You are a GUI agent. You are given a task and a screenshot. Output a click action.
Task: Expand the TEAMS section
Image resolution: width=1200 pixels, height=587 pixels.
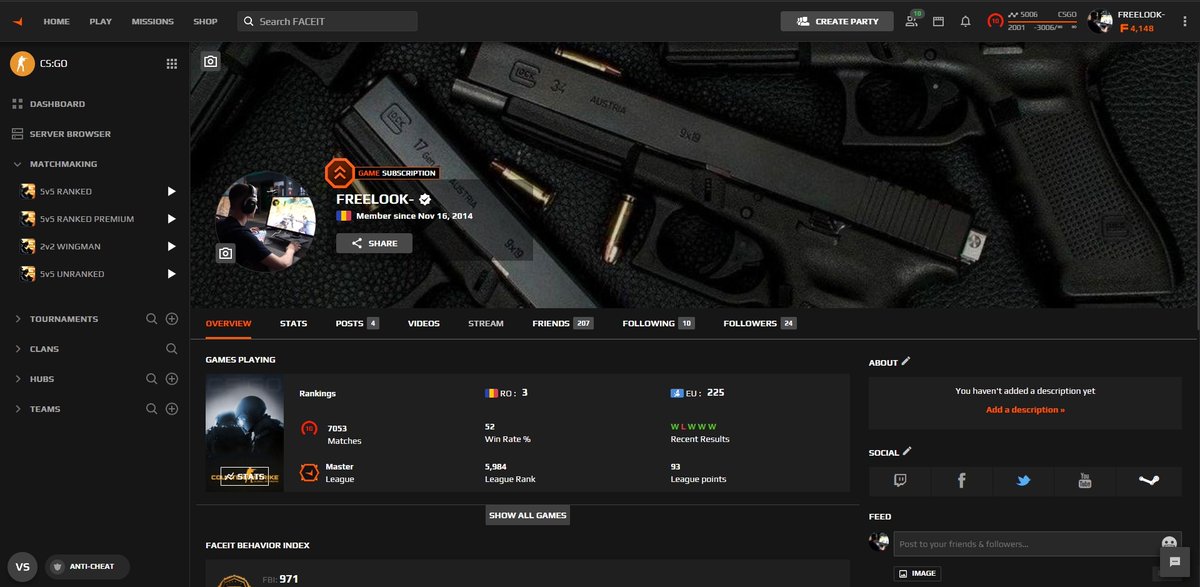click(x=18, y=409)
